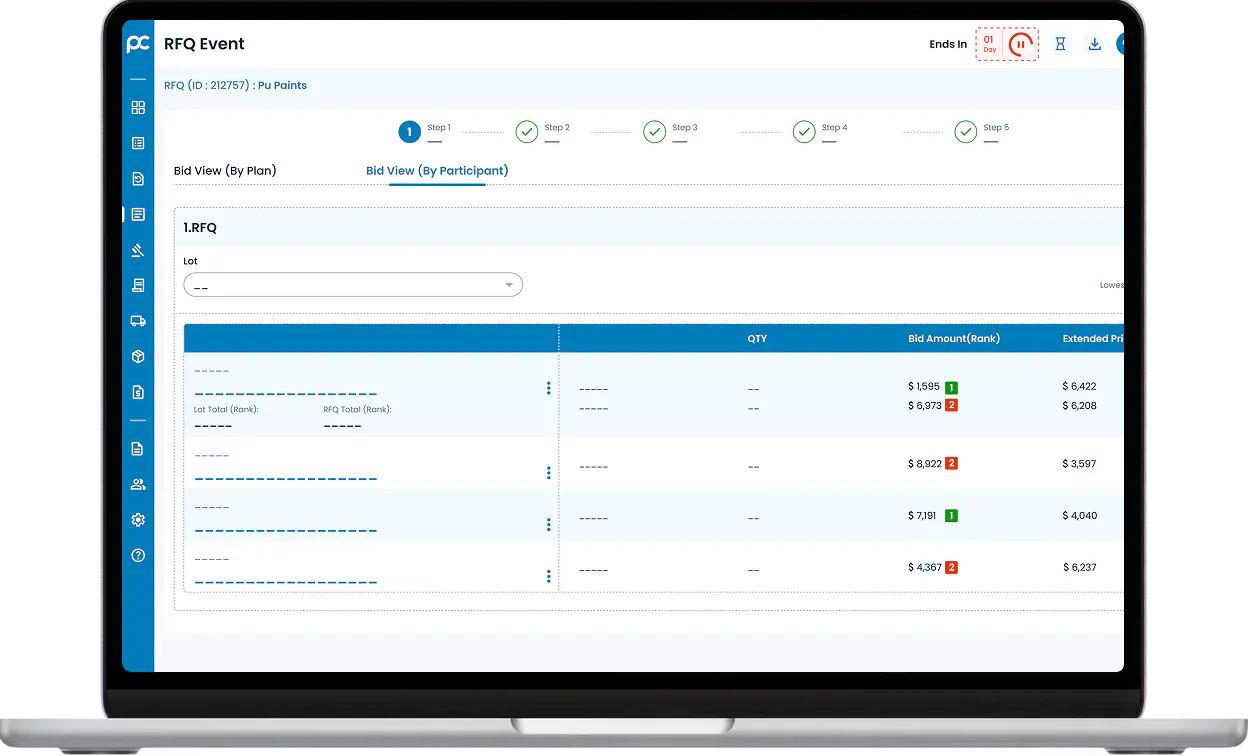Open the settings gear in sidebar
Viewport: 1248px width, 756px height.
138,520
